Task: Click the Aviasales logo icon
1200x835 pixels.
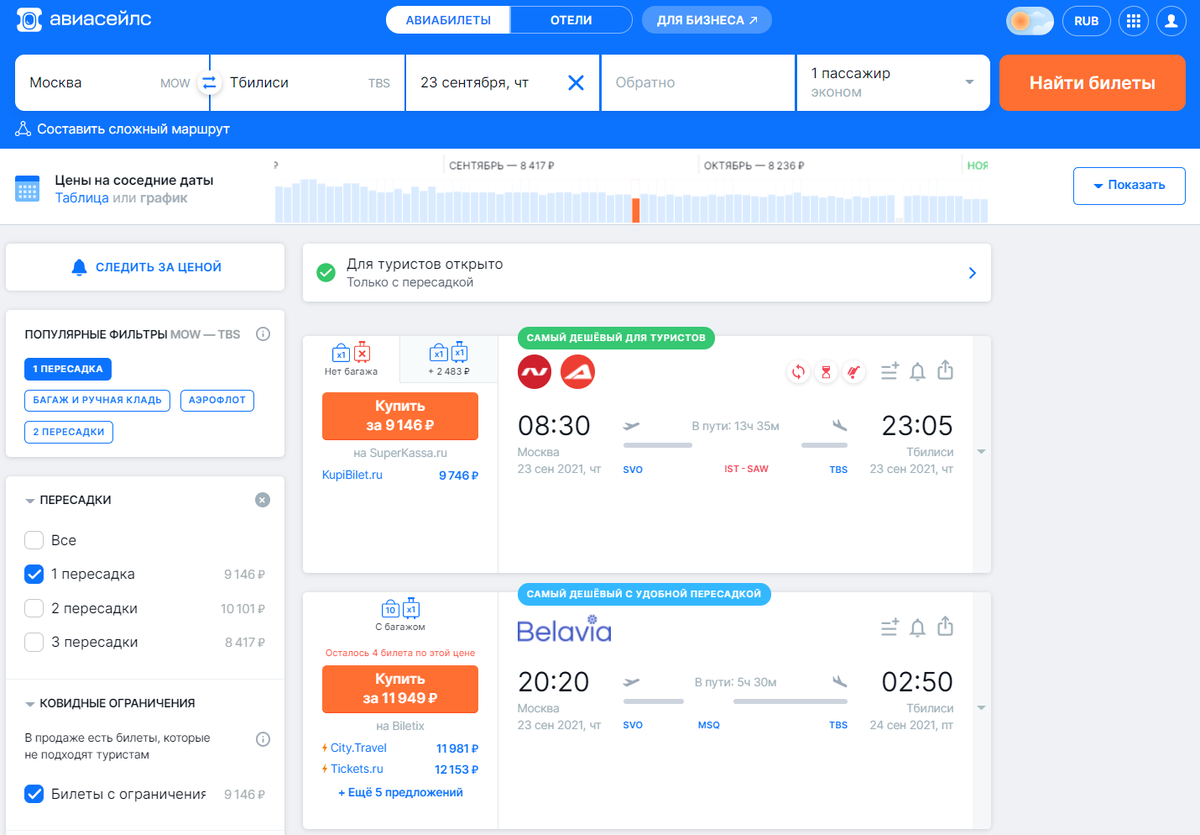Action: 31,20
